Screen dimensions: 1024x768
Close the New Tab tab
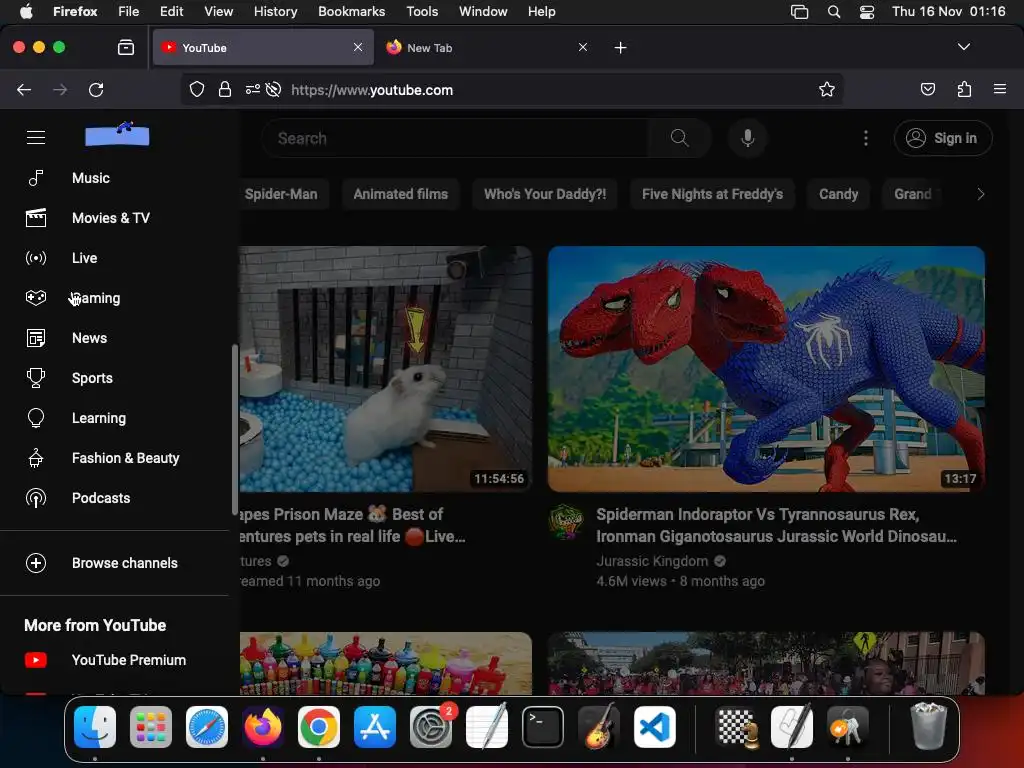click(583, 47)
